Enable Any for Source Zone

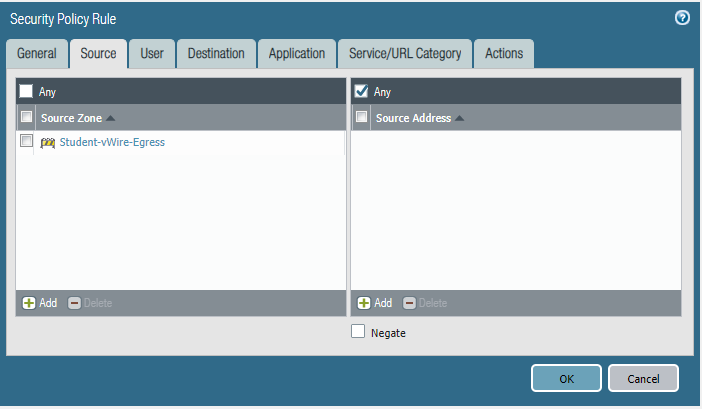[26, 91]
